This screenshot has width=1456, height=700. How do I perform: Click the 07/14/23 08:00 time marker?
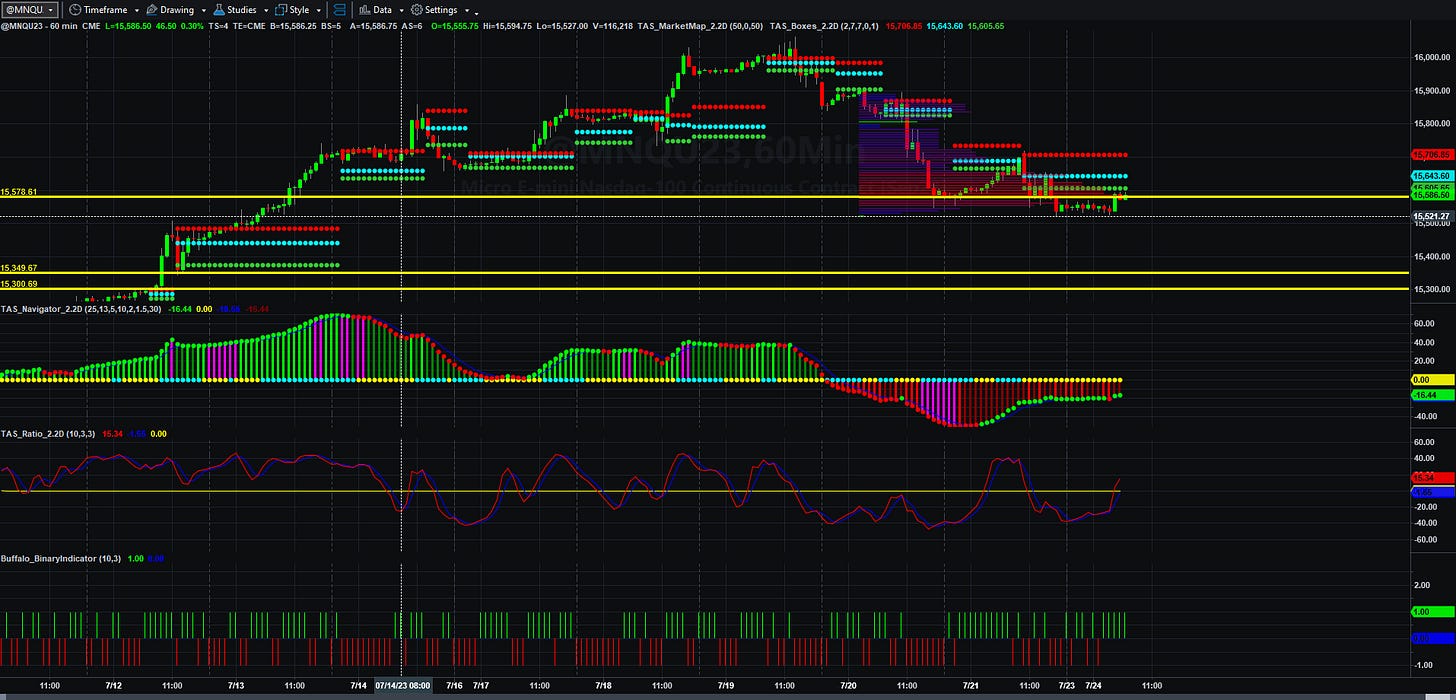(402, 686)
